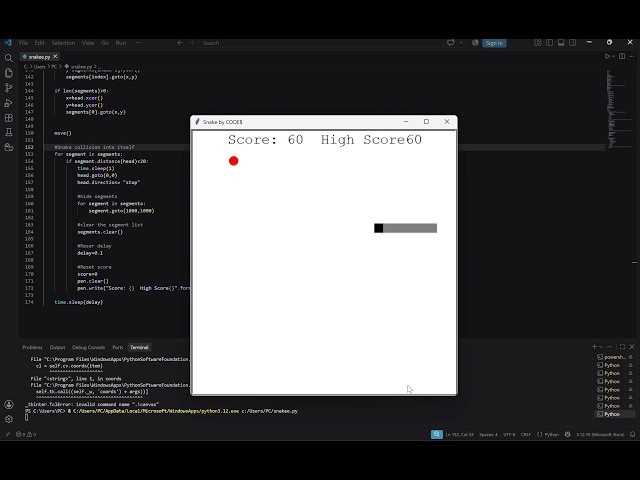Open notifications bell in status bar

632,434
